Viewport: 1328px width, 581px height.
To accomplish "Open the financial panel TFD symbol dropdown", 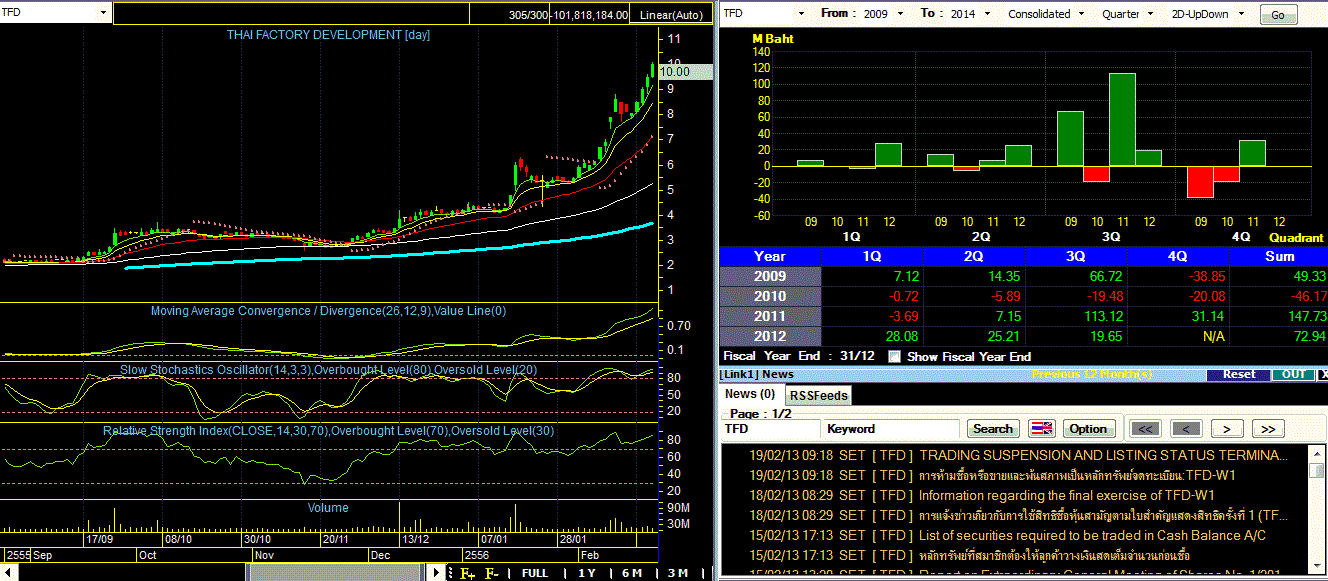I will pyautogui.click(x=802, y=14).
